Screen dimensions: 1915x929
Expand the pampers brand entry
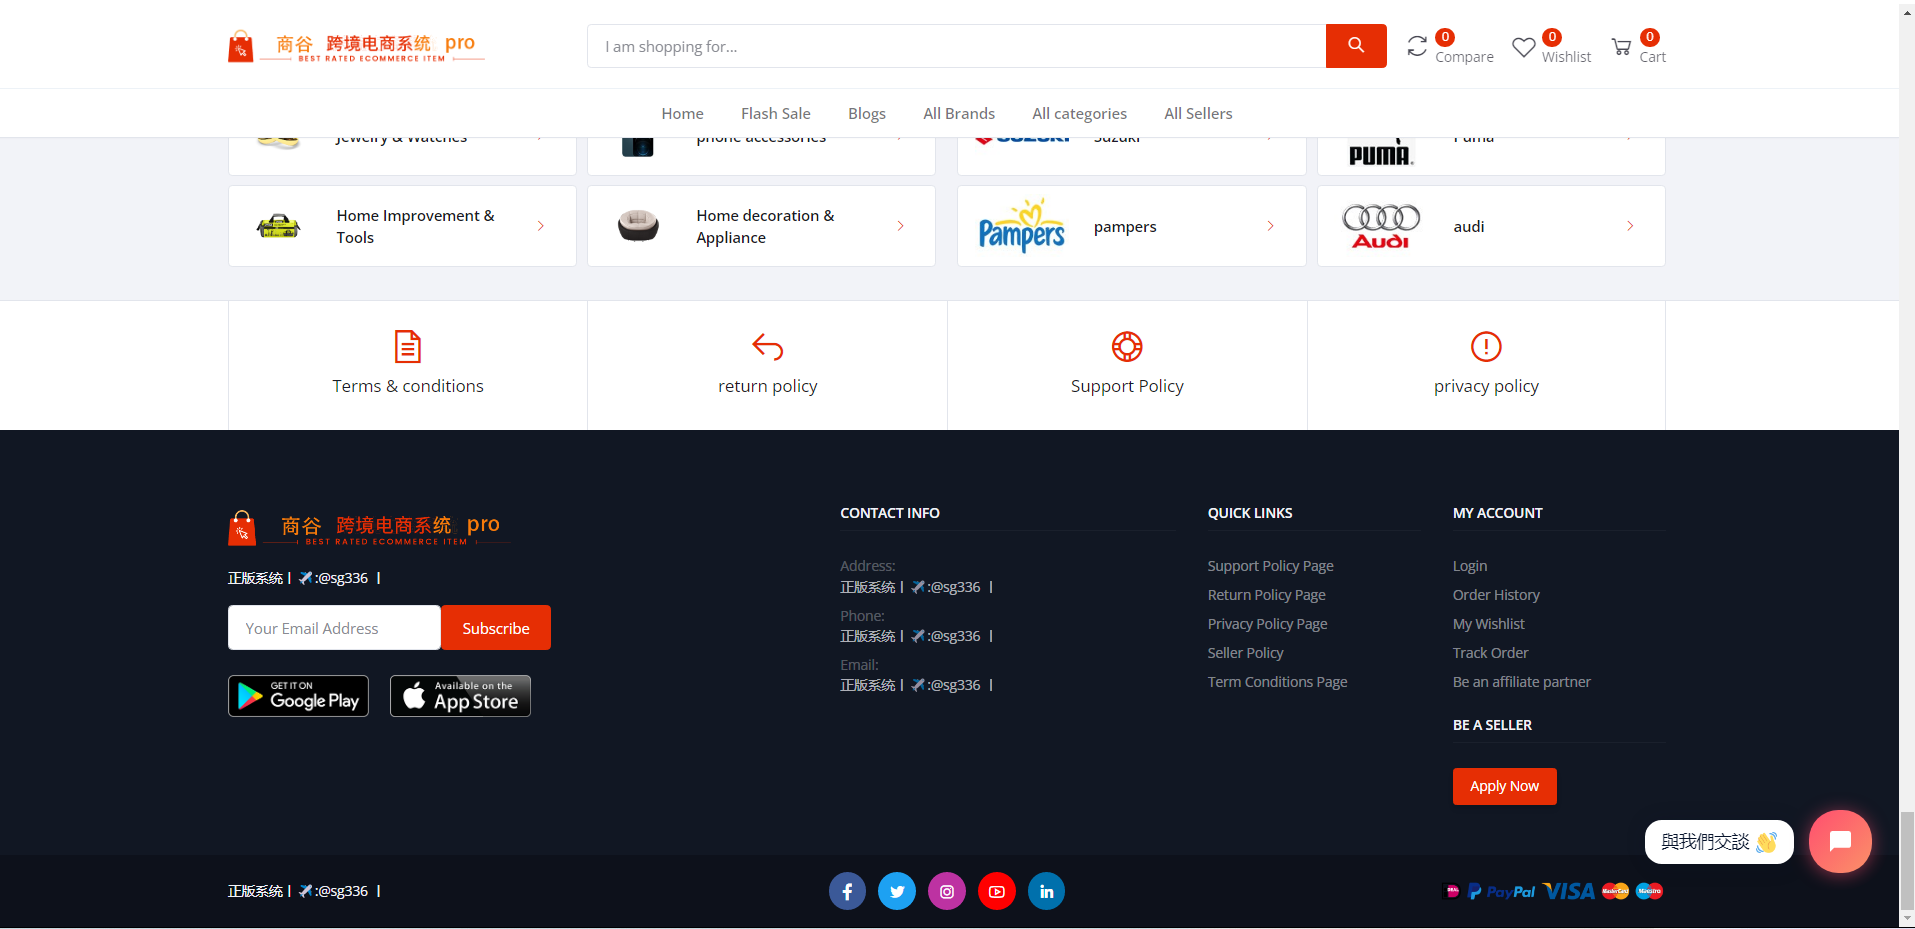(1130, 225)
